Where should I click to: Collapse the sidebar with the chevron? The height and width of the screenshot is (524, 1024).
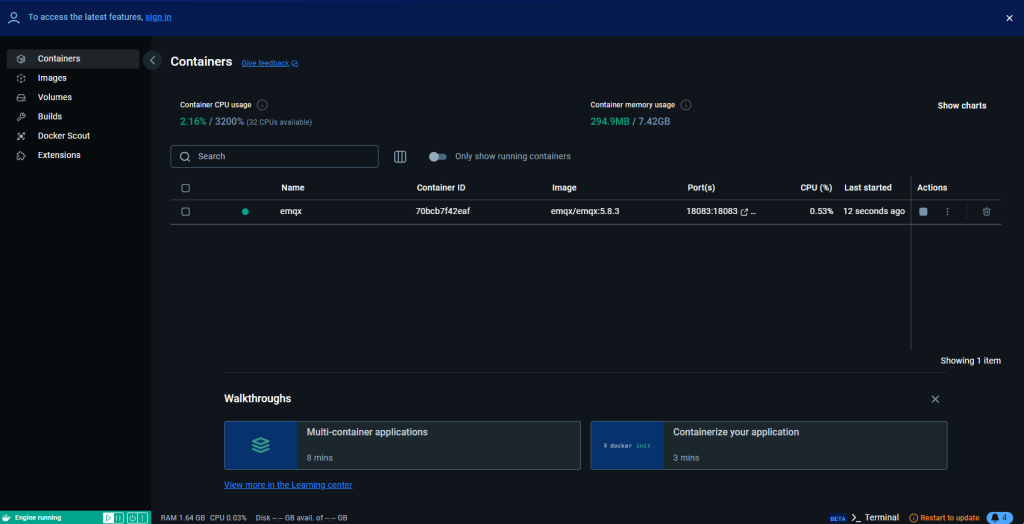click(x=152, y=61)
